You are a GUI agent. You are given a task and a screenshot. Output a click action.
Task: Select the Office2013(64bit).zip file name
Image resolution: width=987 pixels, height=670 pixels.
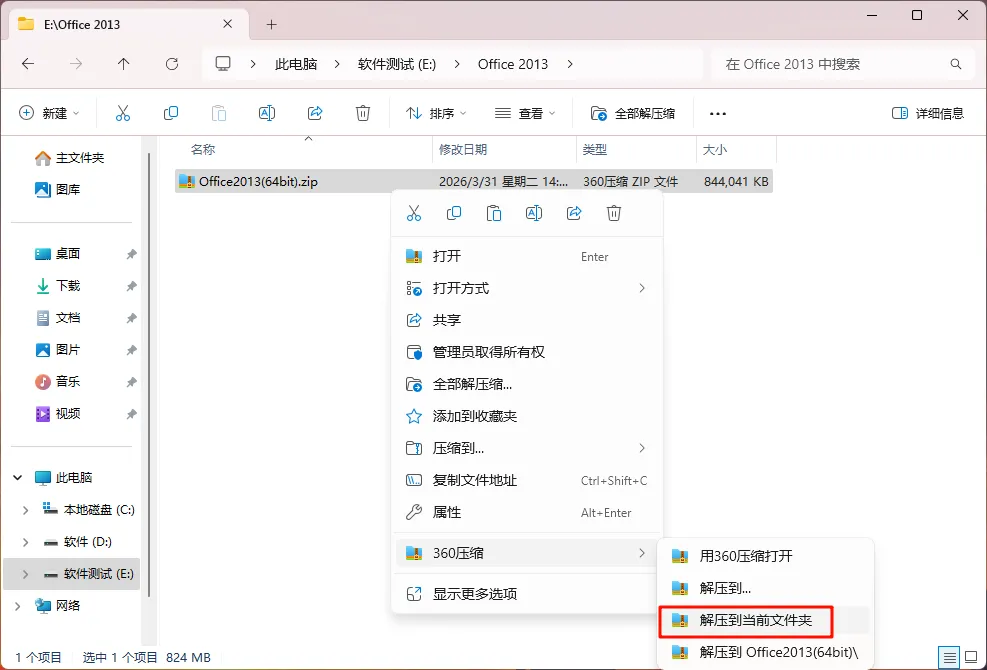[258, 182]
